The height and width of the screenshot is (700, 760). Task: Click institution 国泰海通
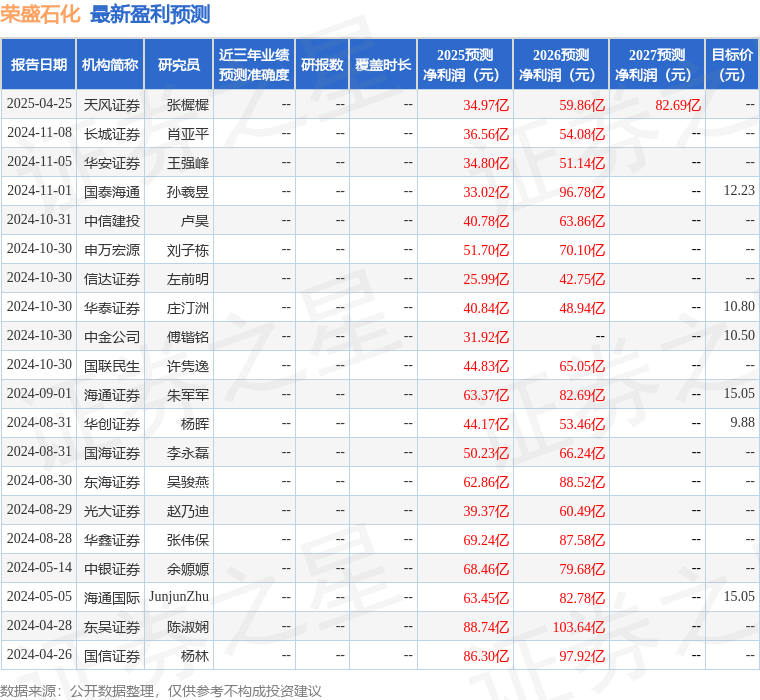112,192
